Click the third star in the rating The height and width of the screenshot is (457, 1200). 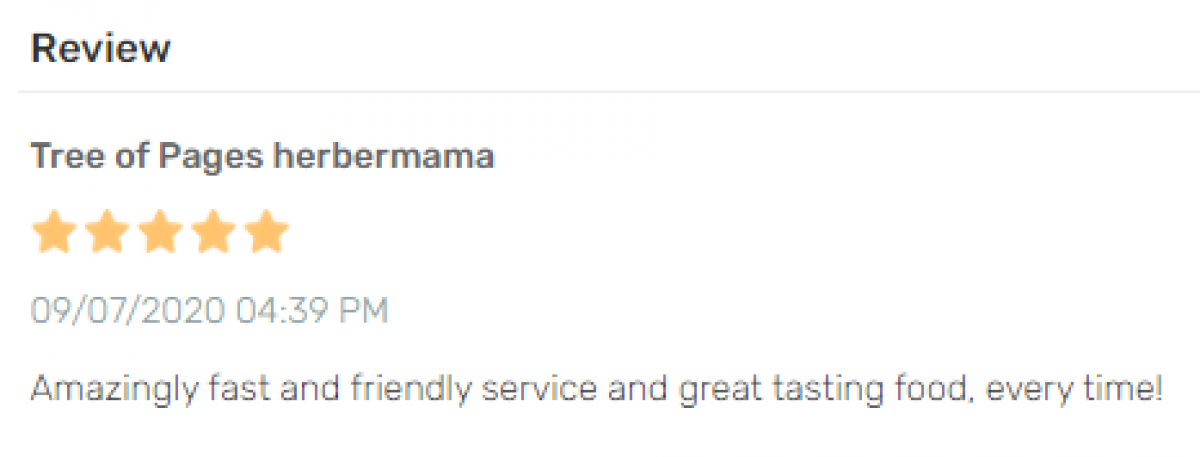(160, 233)
